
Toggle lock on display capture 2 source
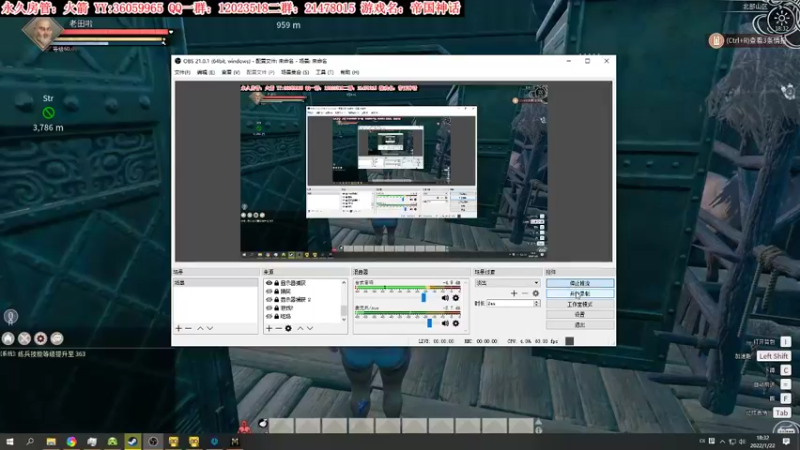277,299
